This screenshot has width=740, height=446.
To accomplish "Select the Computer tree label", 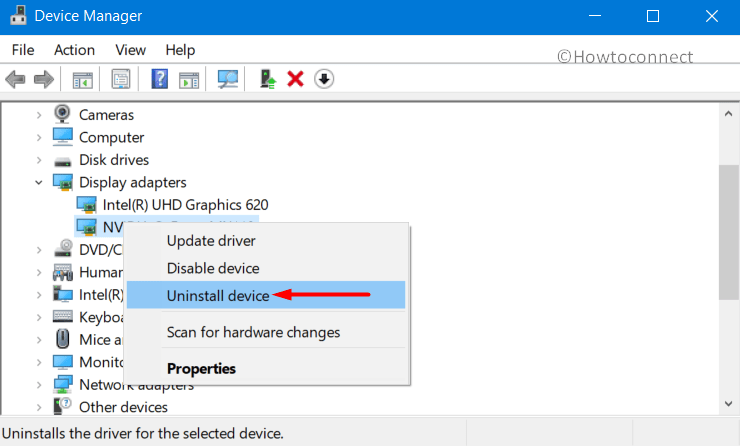I will (x=111, y=137).
